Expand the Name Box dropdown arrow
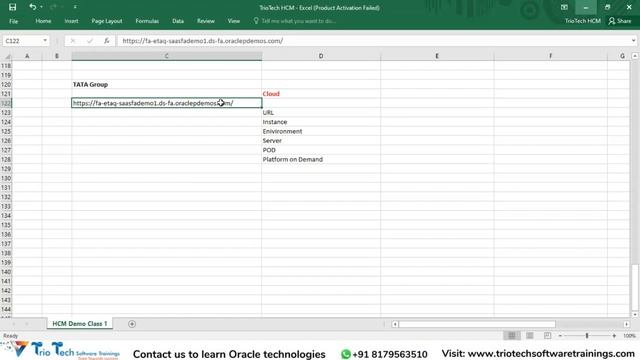The image size is (640, 360). [x=45, y=41]
